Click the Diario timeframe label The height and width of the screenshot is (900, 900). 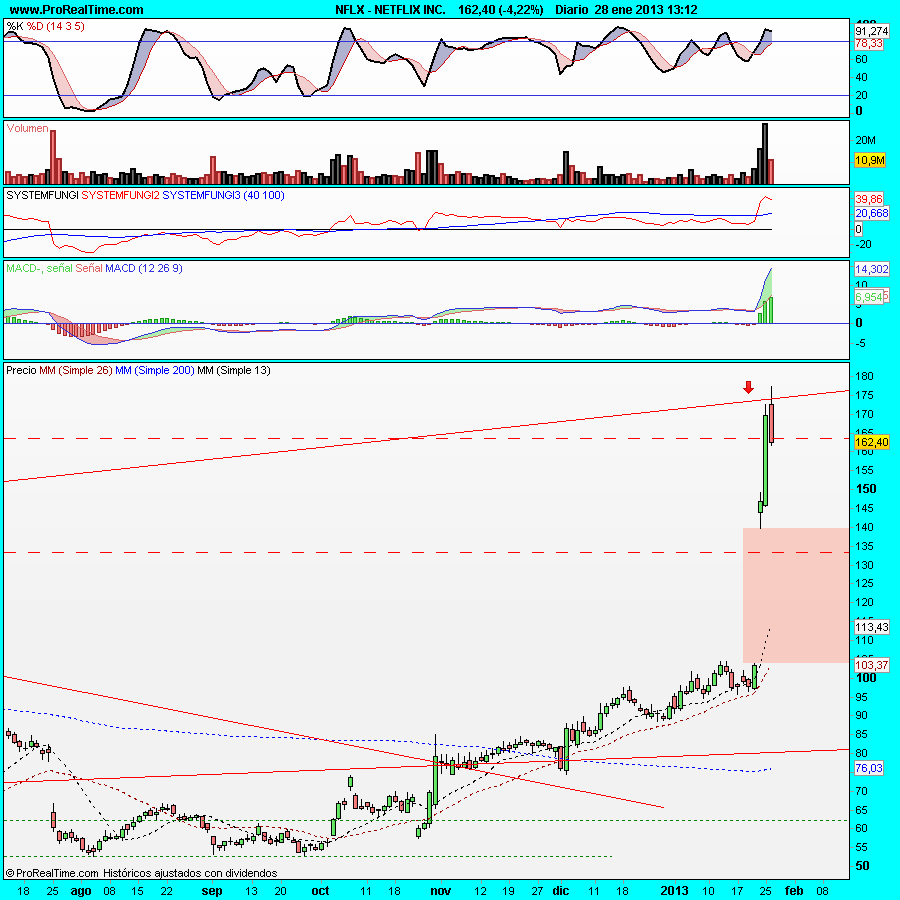[x=572, y=9]
